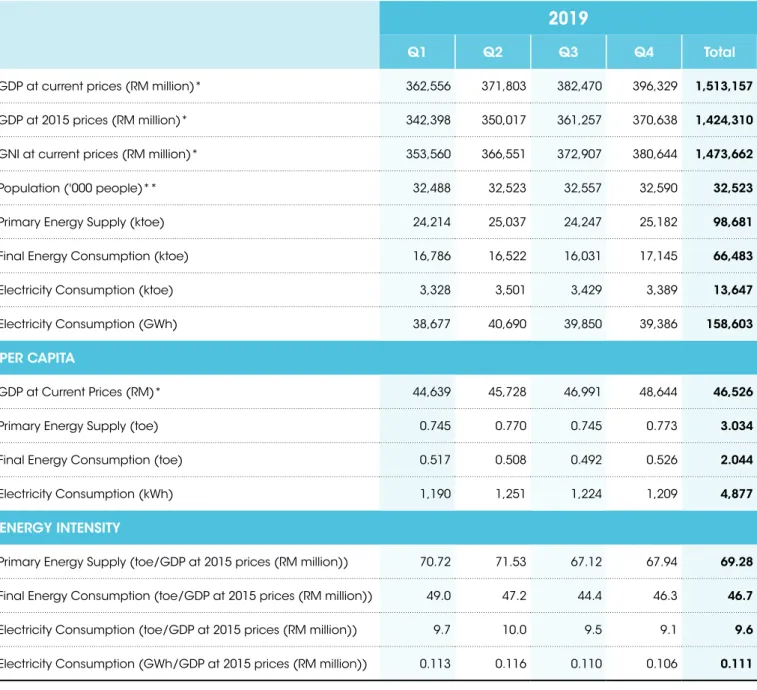Select the value 362,556 in GDP Q1

pos(428,86)
